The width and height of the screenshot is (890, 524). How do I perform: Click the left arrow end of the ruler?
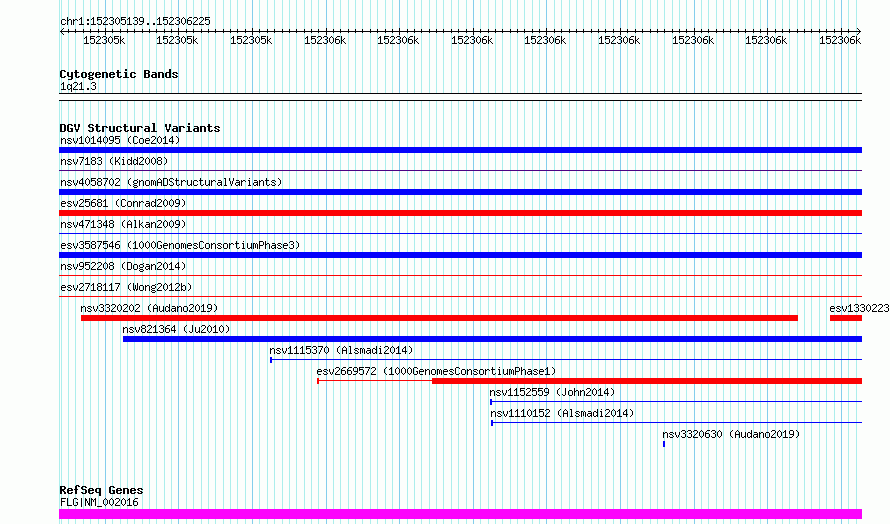coord(62,31)
